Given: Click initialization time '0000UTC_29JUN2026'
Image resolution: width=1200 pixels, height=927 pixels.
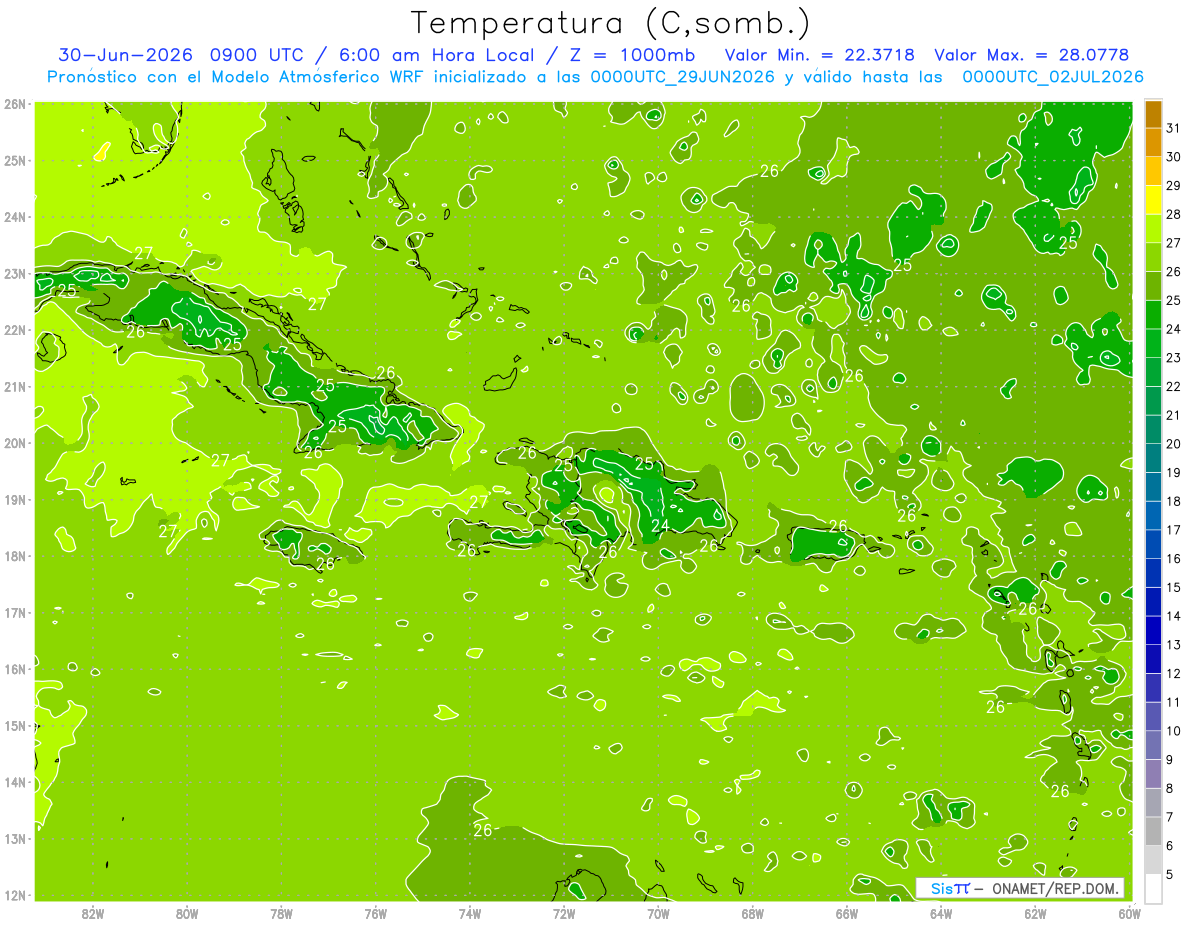Looking at the screenshot, I should click(x=683, y=77).
